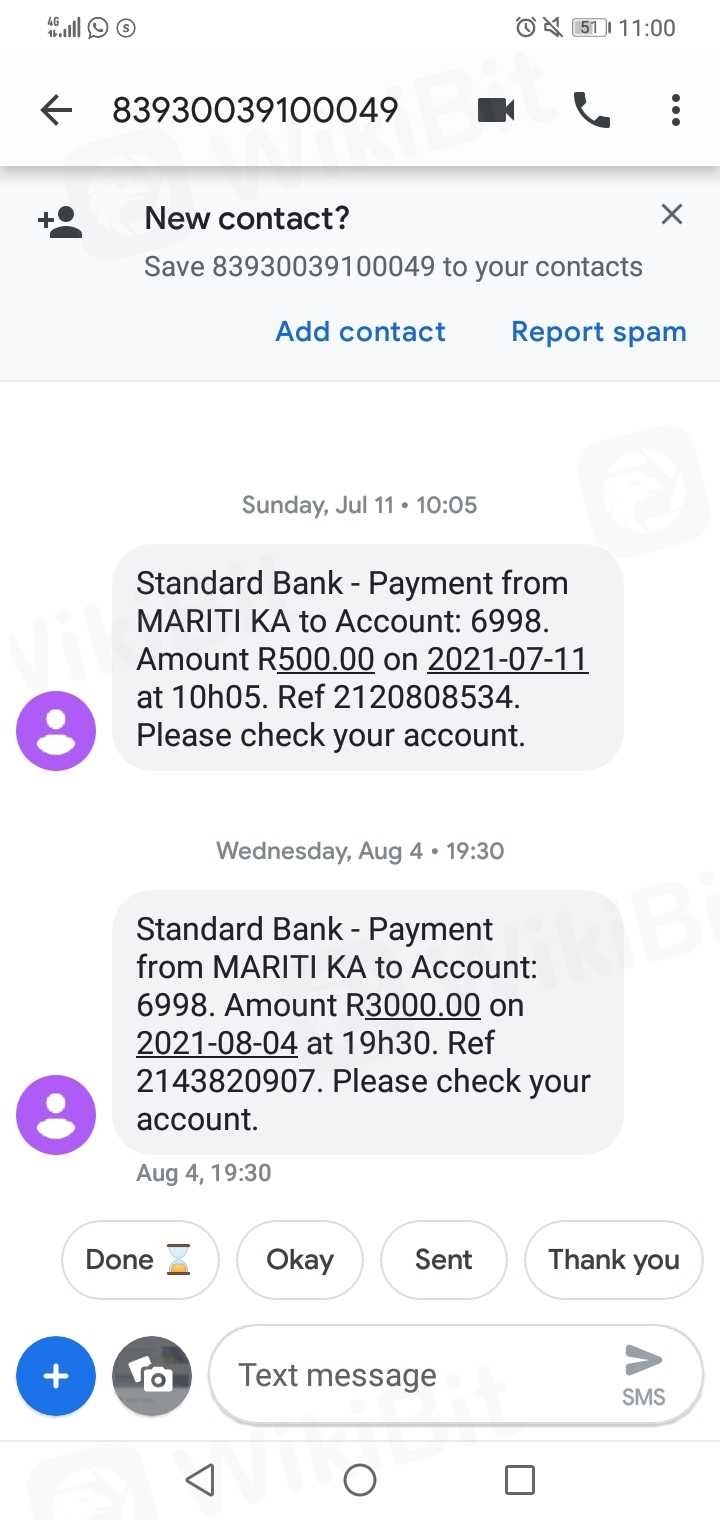Open the 2021-08-04 date link

pyautogui.click(x=217, y=1043)
